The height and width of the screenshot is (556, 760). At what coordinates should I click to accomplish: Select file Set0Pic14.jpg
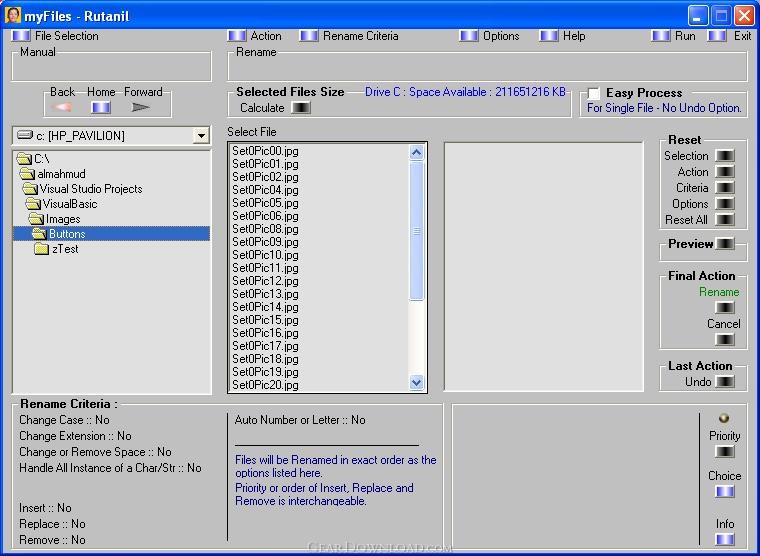265,307
